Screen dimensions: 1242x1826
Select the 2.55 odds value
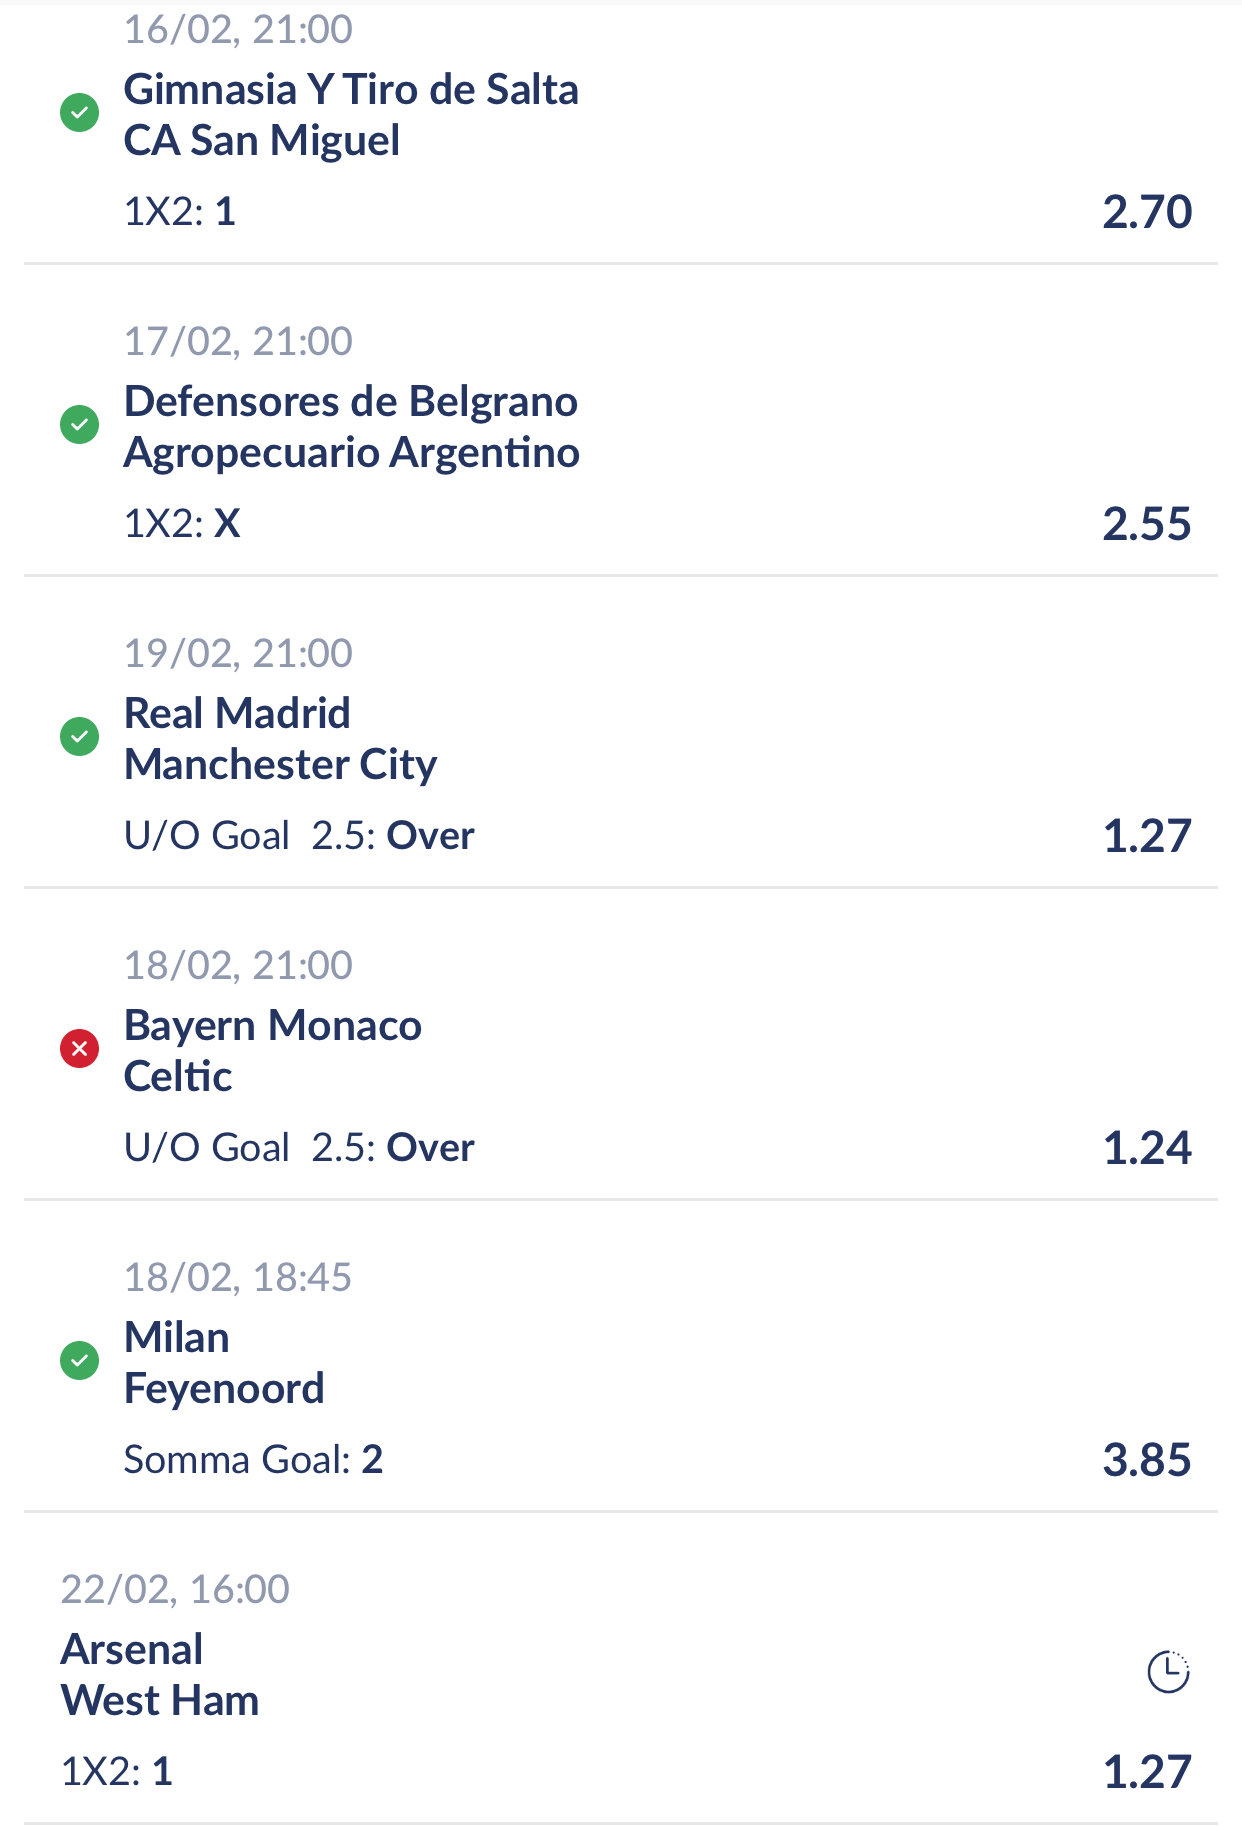pos(1147,524)
